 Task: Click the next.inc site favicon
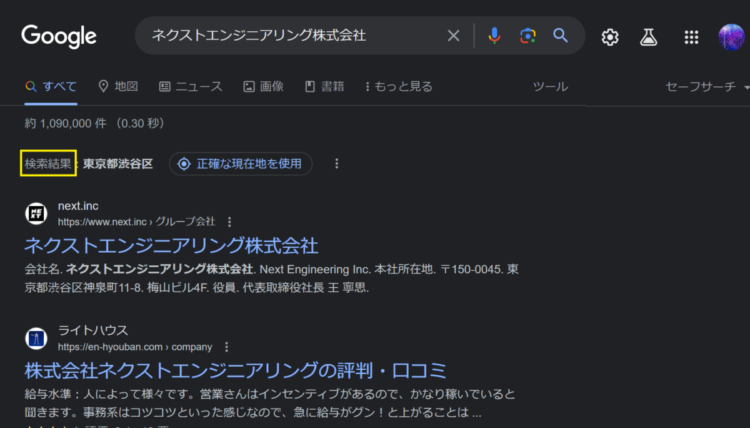tap(36, 213)
